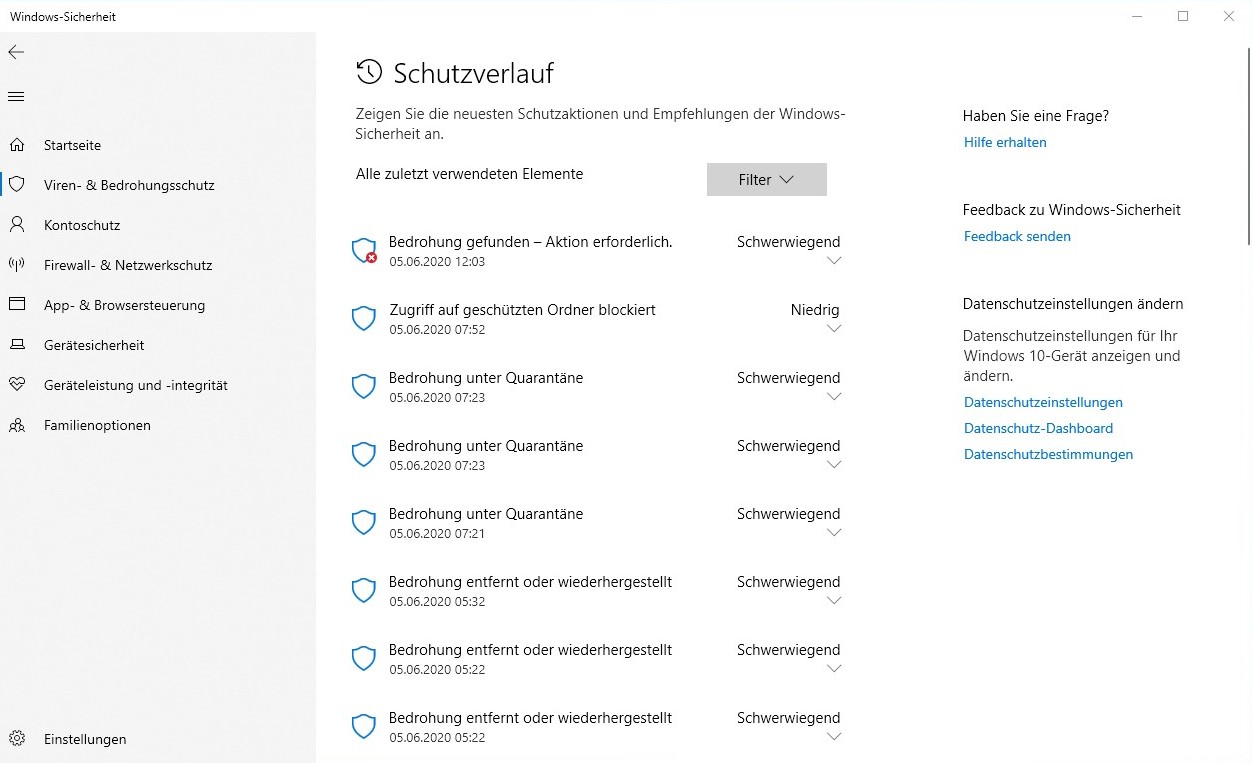Click shield icon beside Zugriff auf geschützten Ordner
This screenshot has height=763, width=1252.
[363, 318]
